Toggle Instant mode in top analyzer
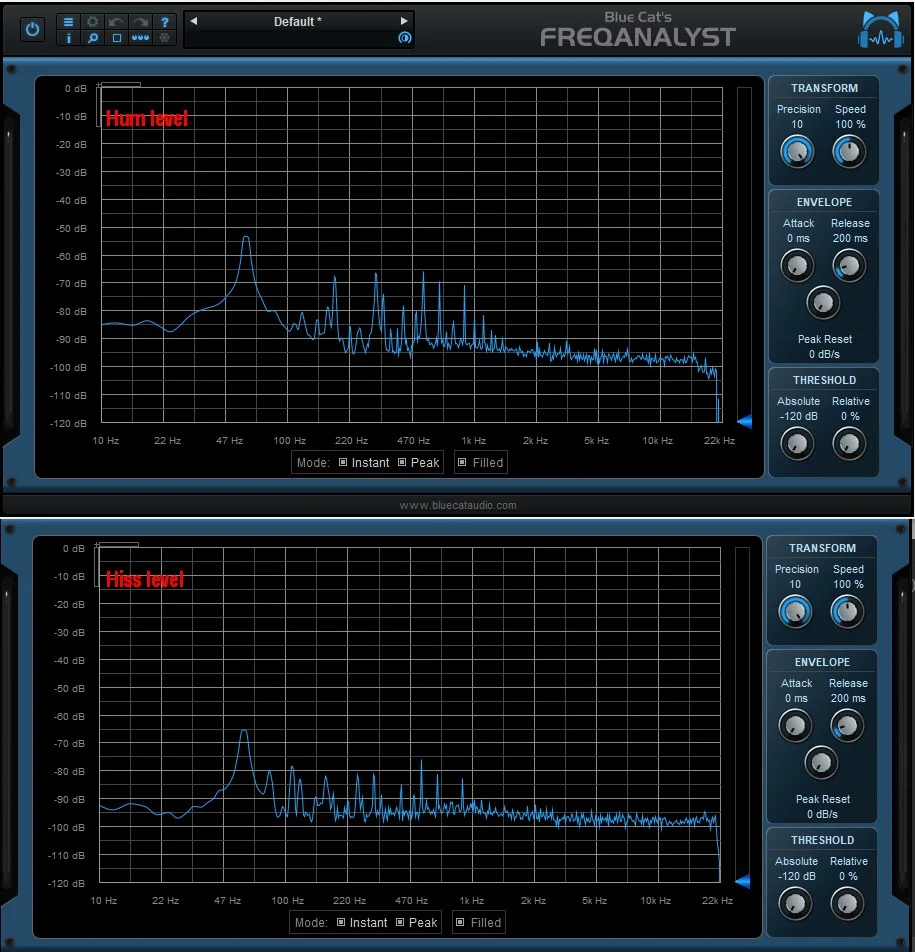This screenshot has height=952, width=915. coord(364,463)
